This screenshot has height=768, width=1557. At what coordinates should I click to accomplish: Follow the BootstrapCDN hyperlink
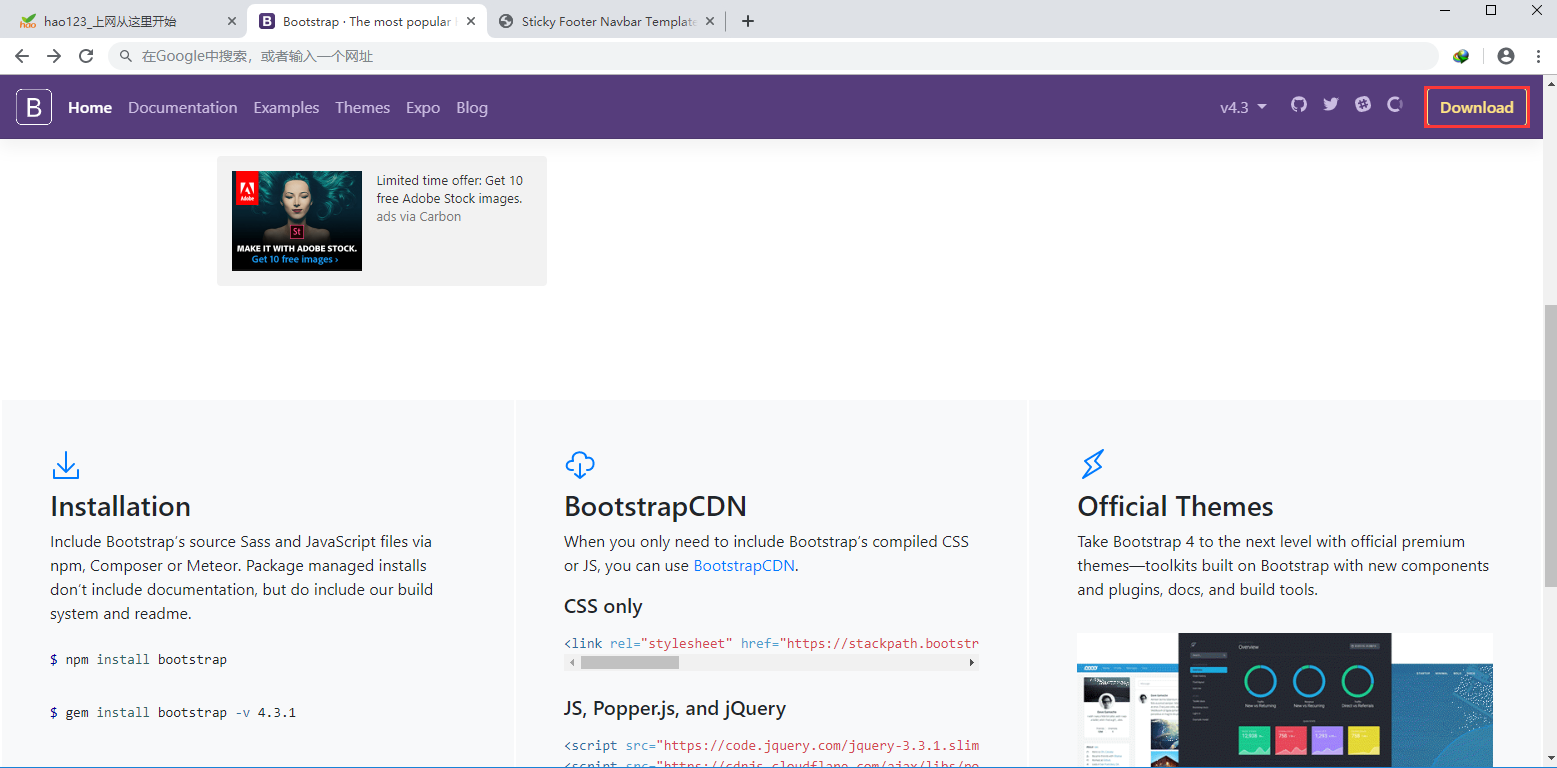click(744, 565)
